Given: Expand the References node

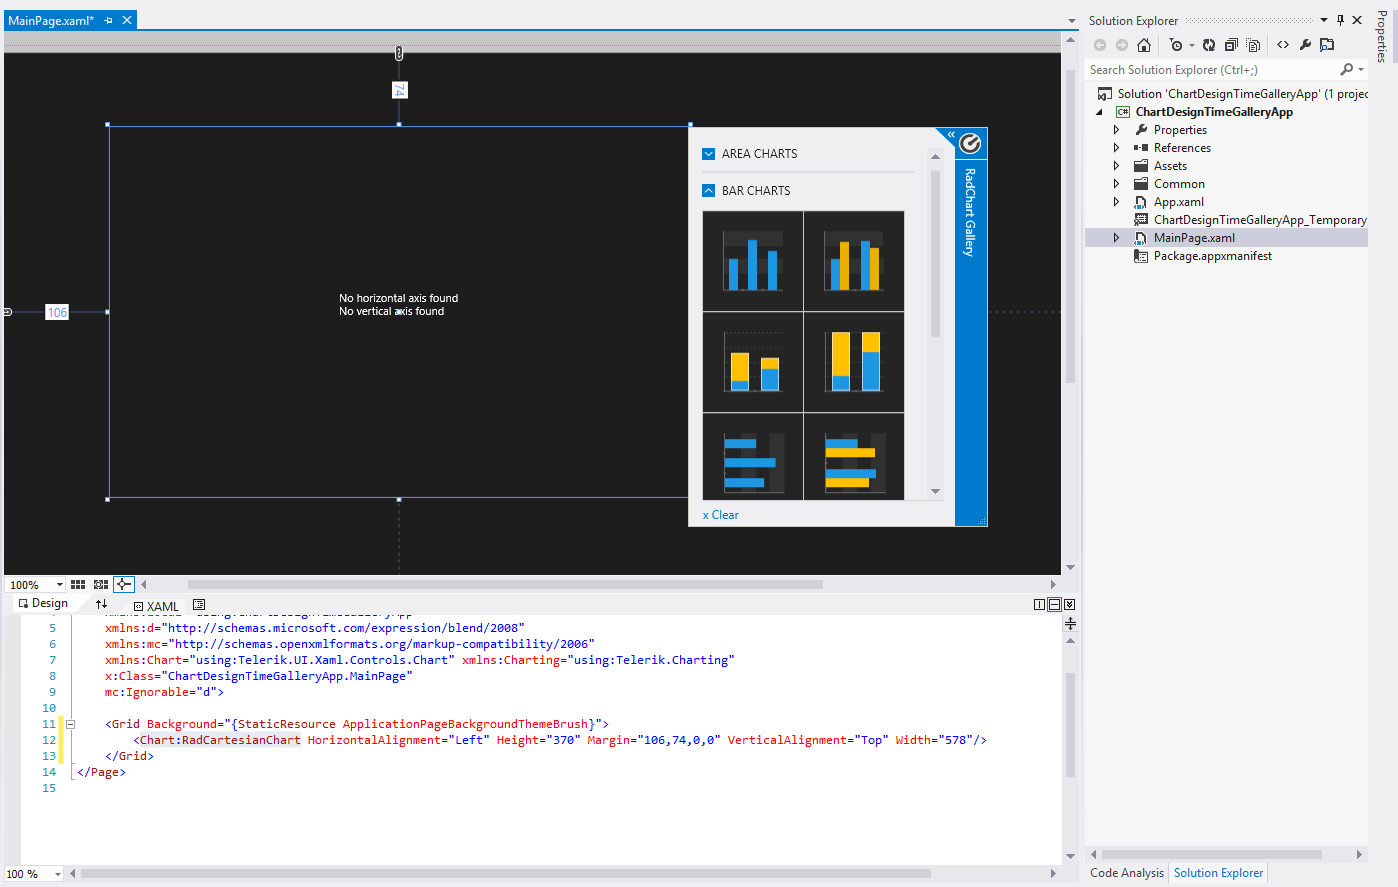Looking at the screenshot, I should 1117,148.
